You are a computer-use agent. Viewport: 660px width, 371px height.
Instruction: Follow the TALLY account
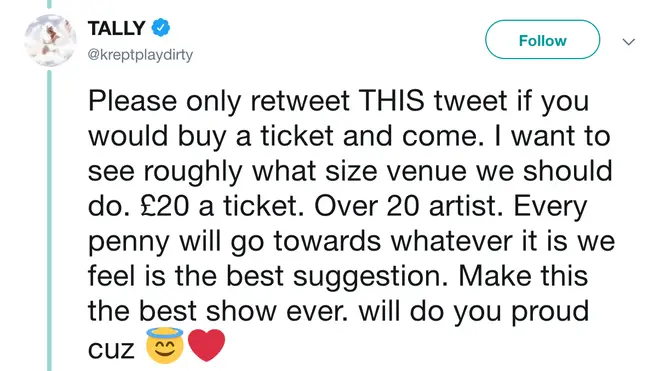click(x=542, y=40)
